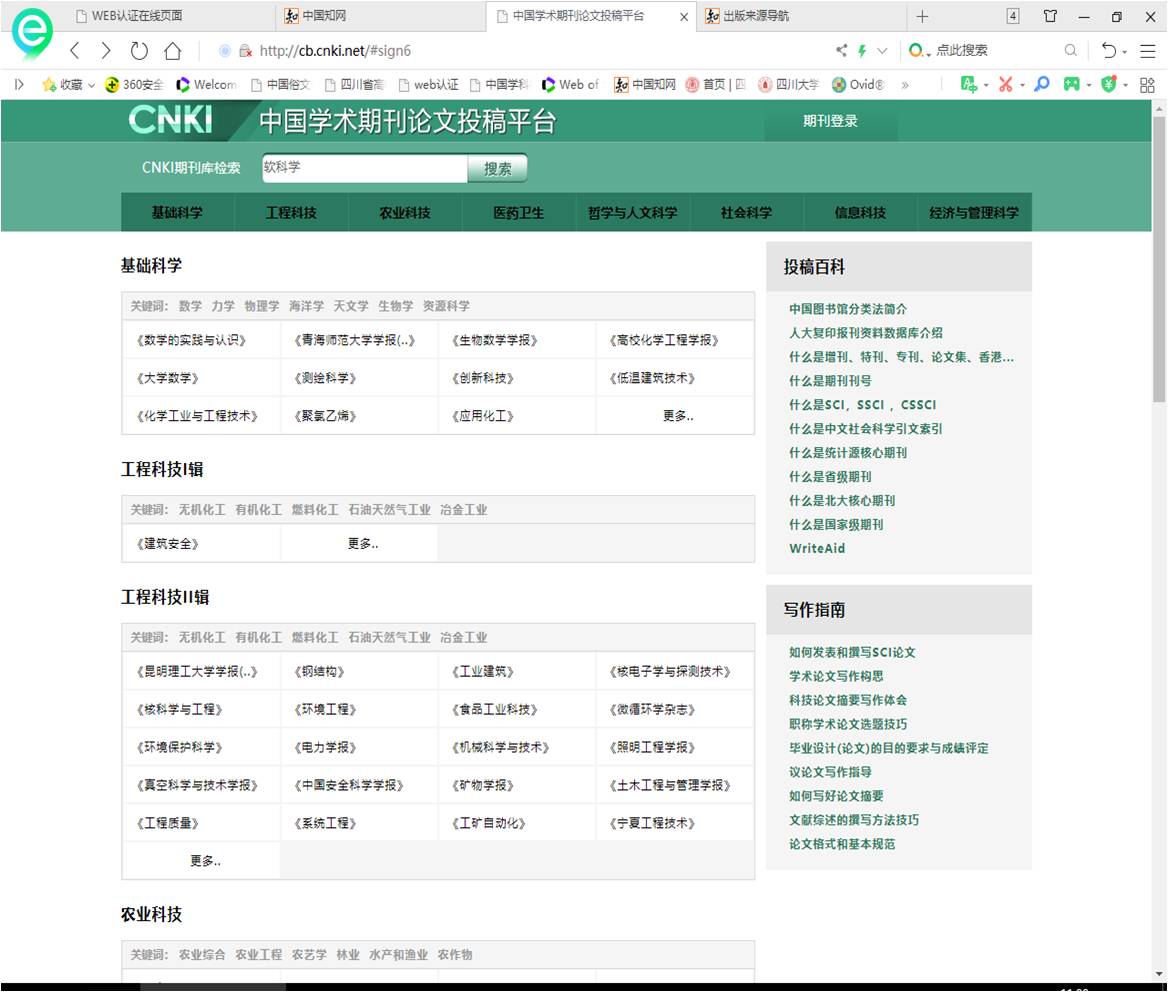Expand the scissors screenshot dropdown arrow
This screenshot has height=992, width=1168.
coord(1022,85)
